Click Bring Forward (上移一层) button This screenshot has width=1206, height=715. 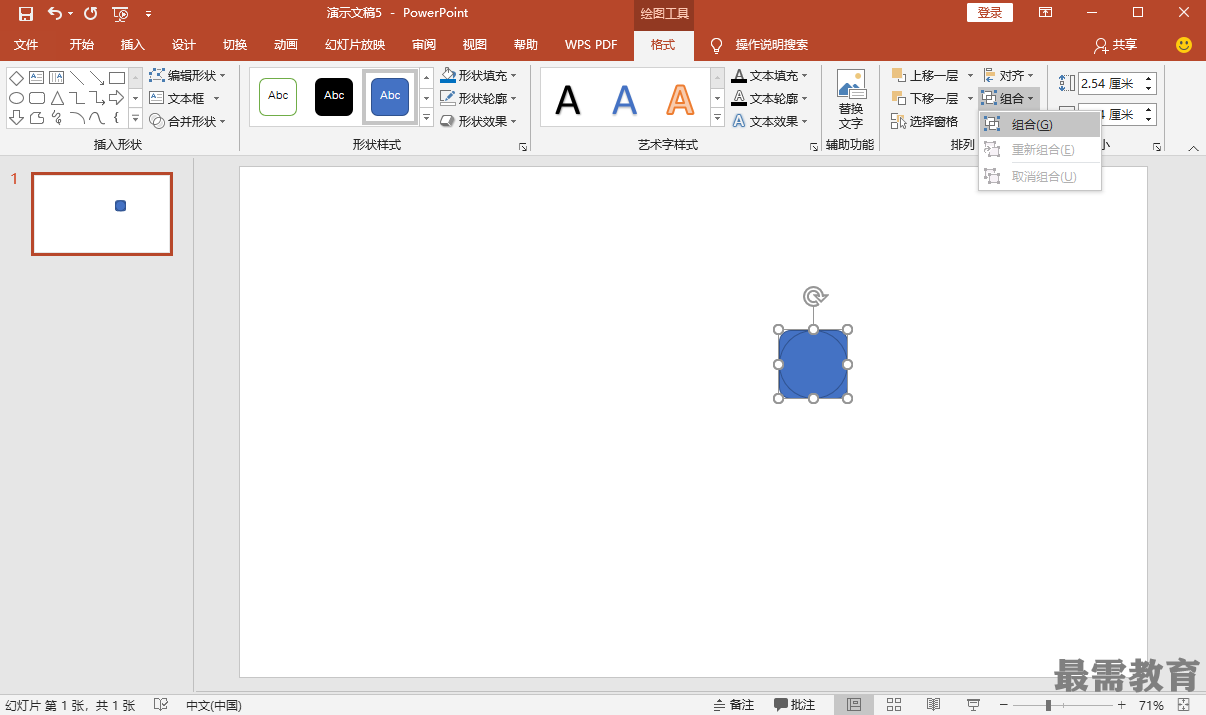pos(925,75)
